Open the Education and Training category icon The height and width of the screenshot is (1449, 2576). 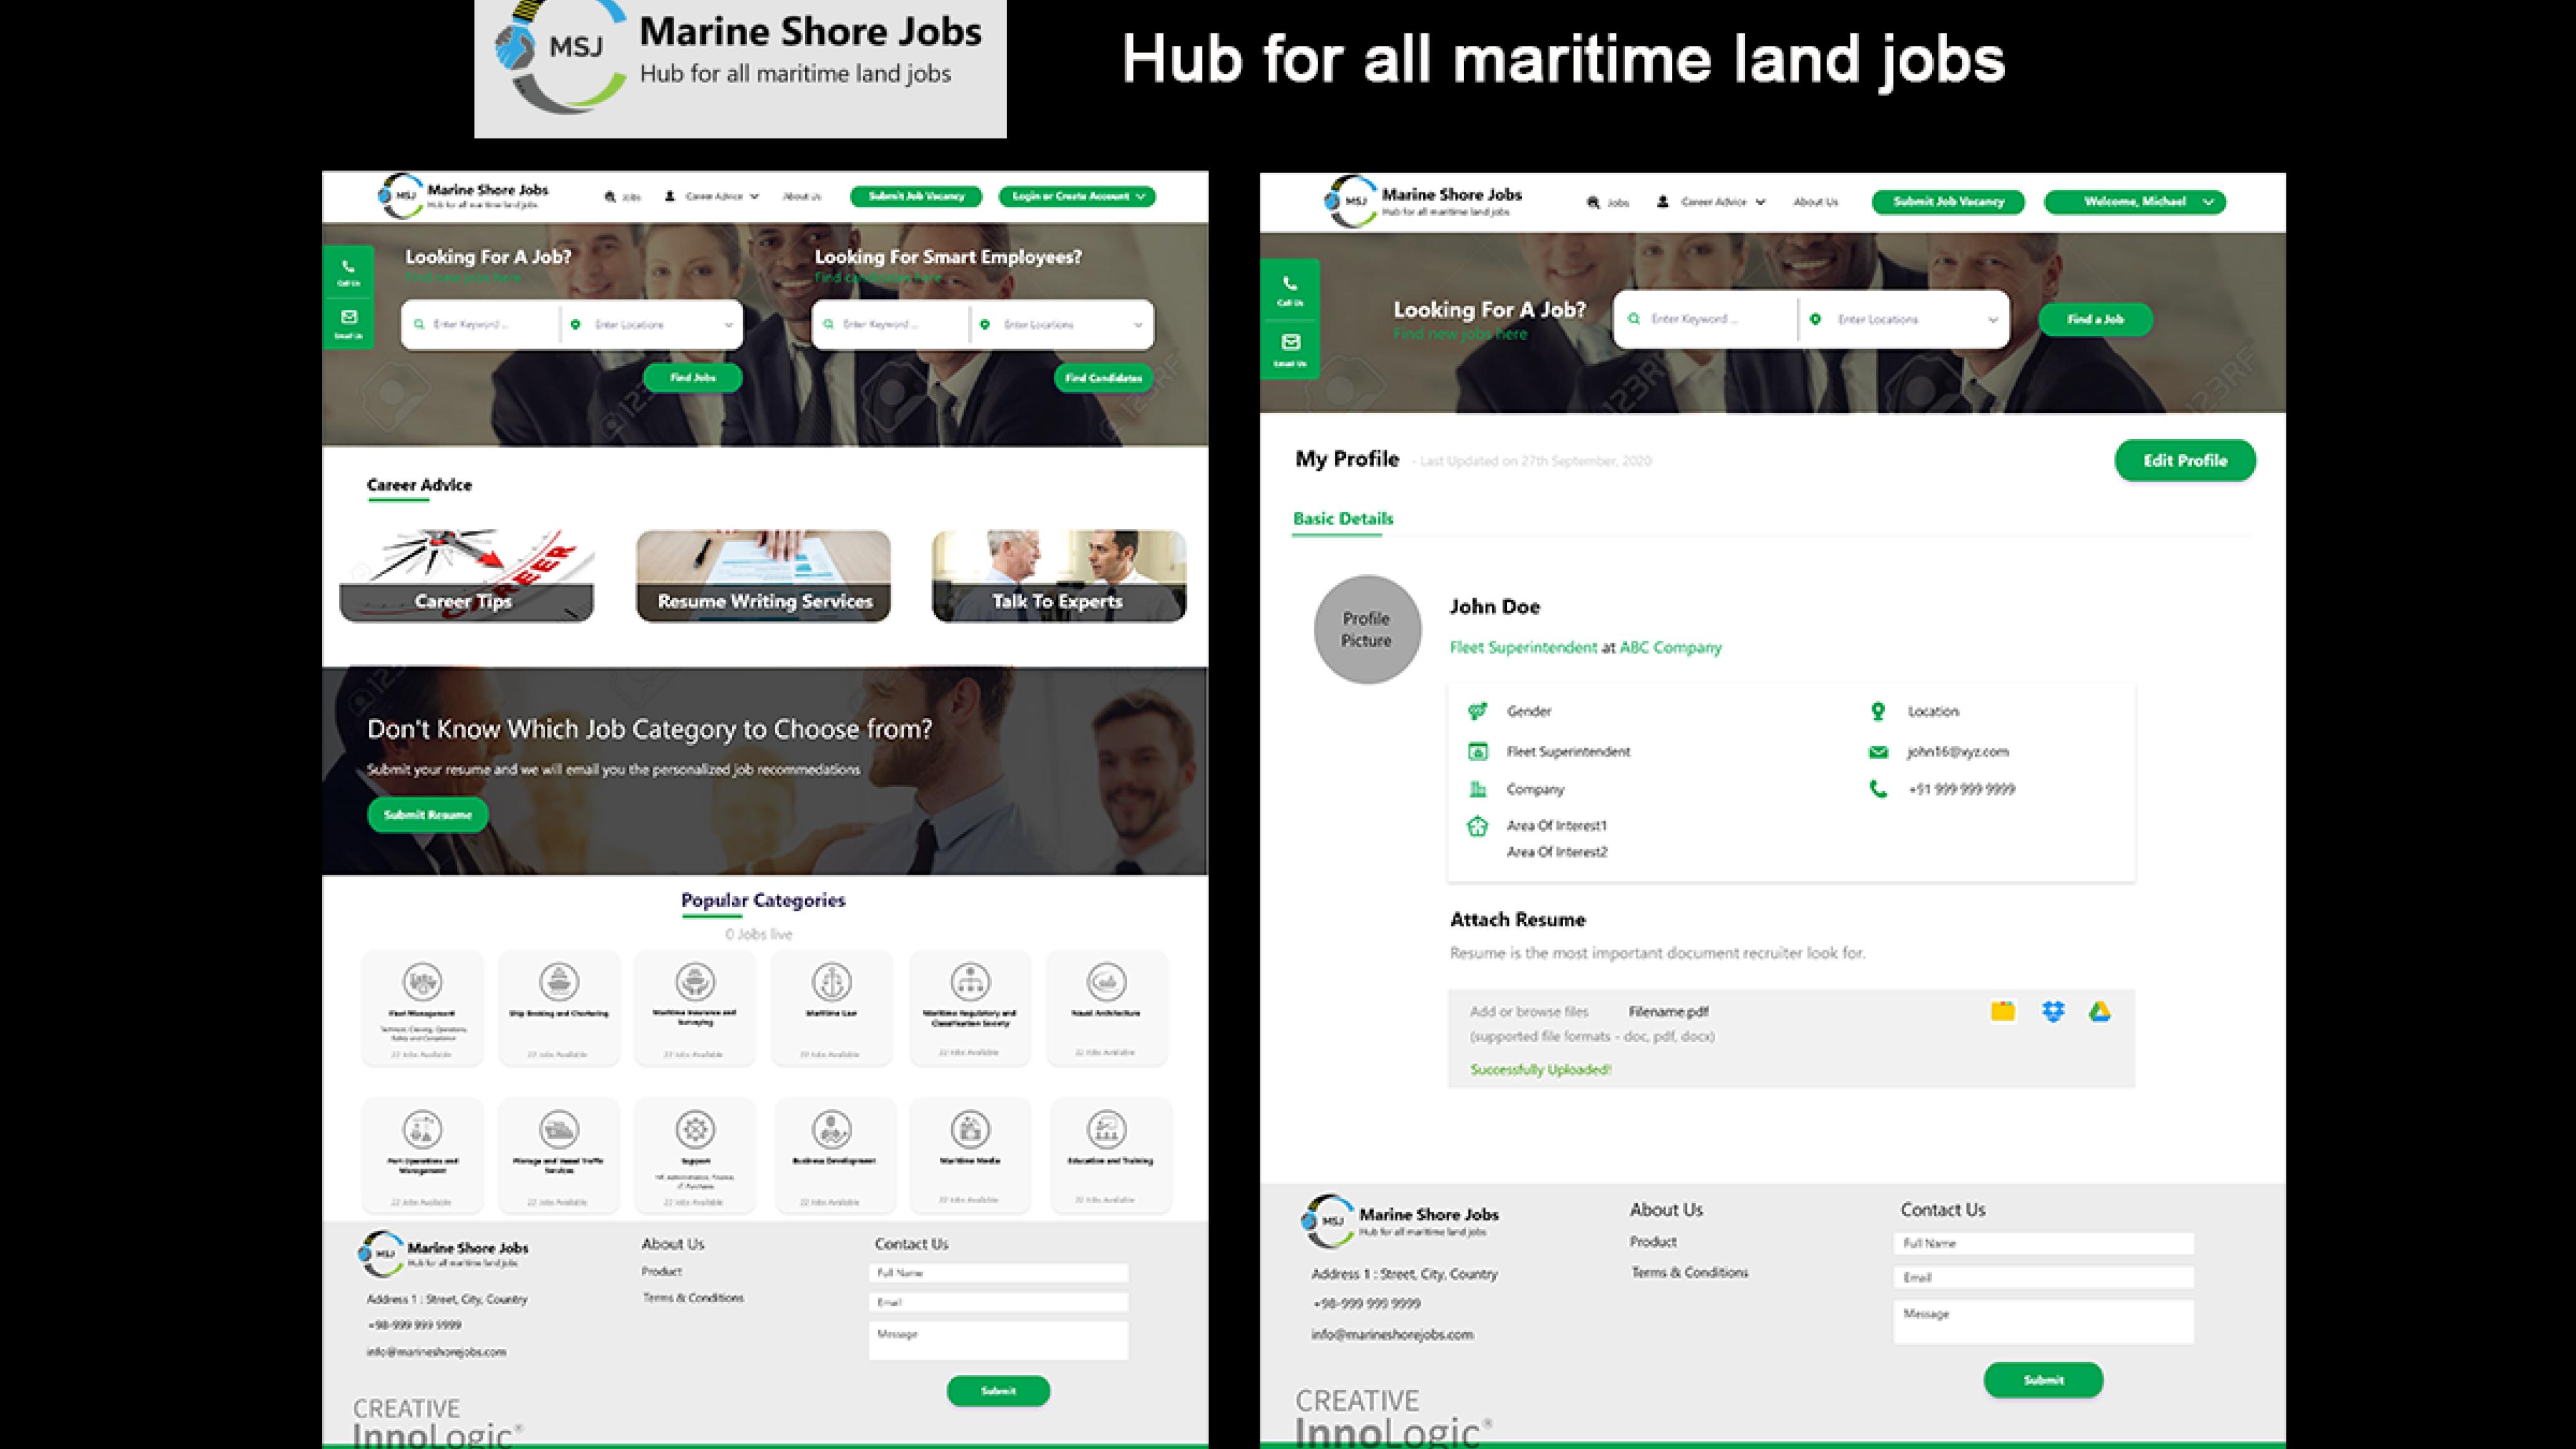(1106, 1130)
